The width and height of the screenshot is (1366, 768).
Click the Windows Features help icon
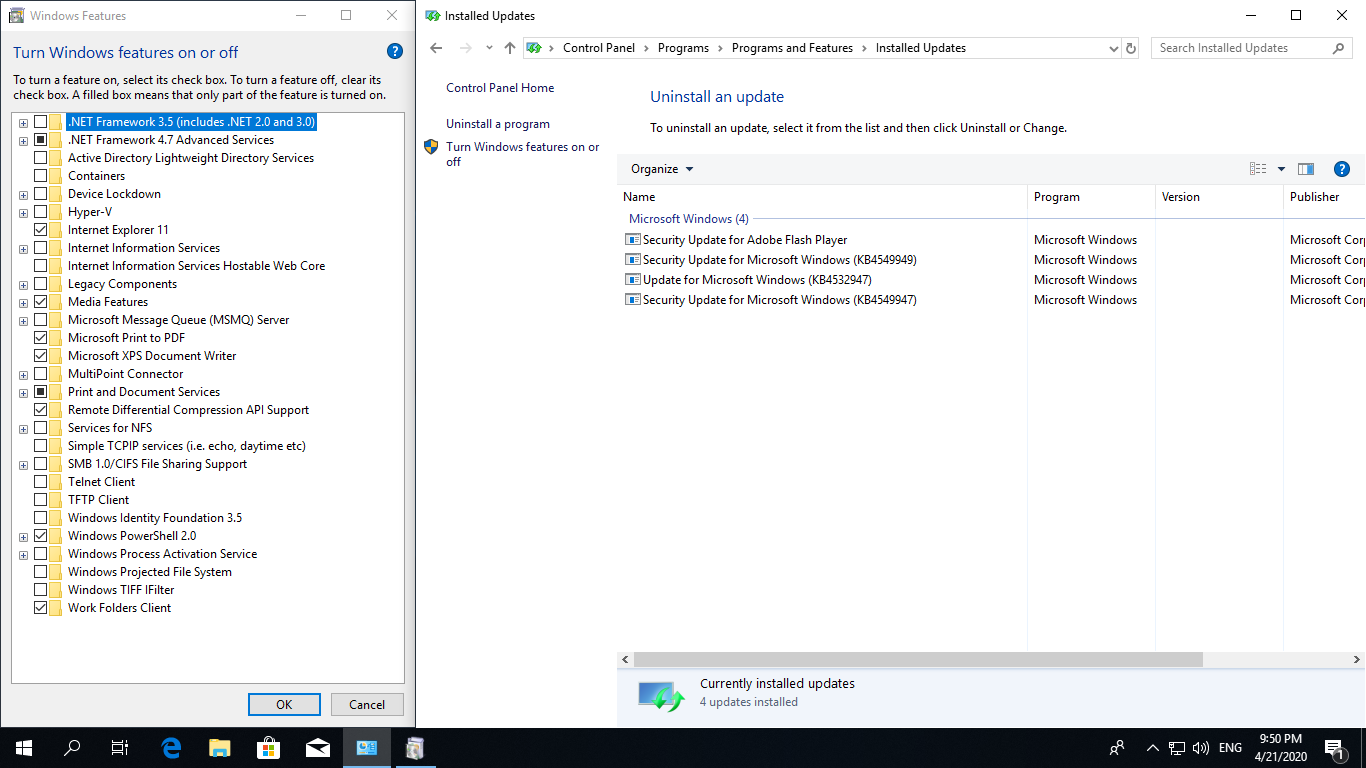click(394, 52)
